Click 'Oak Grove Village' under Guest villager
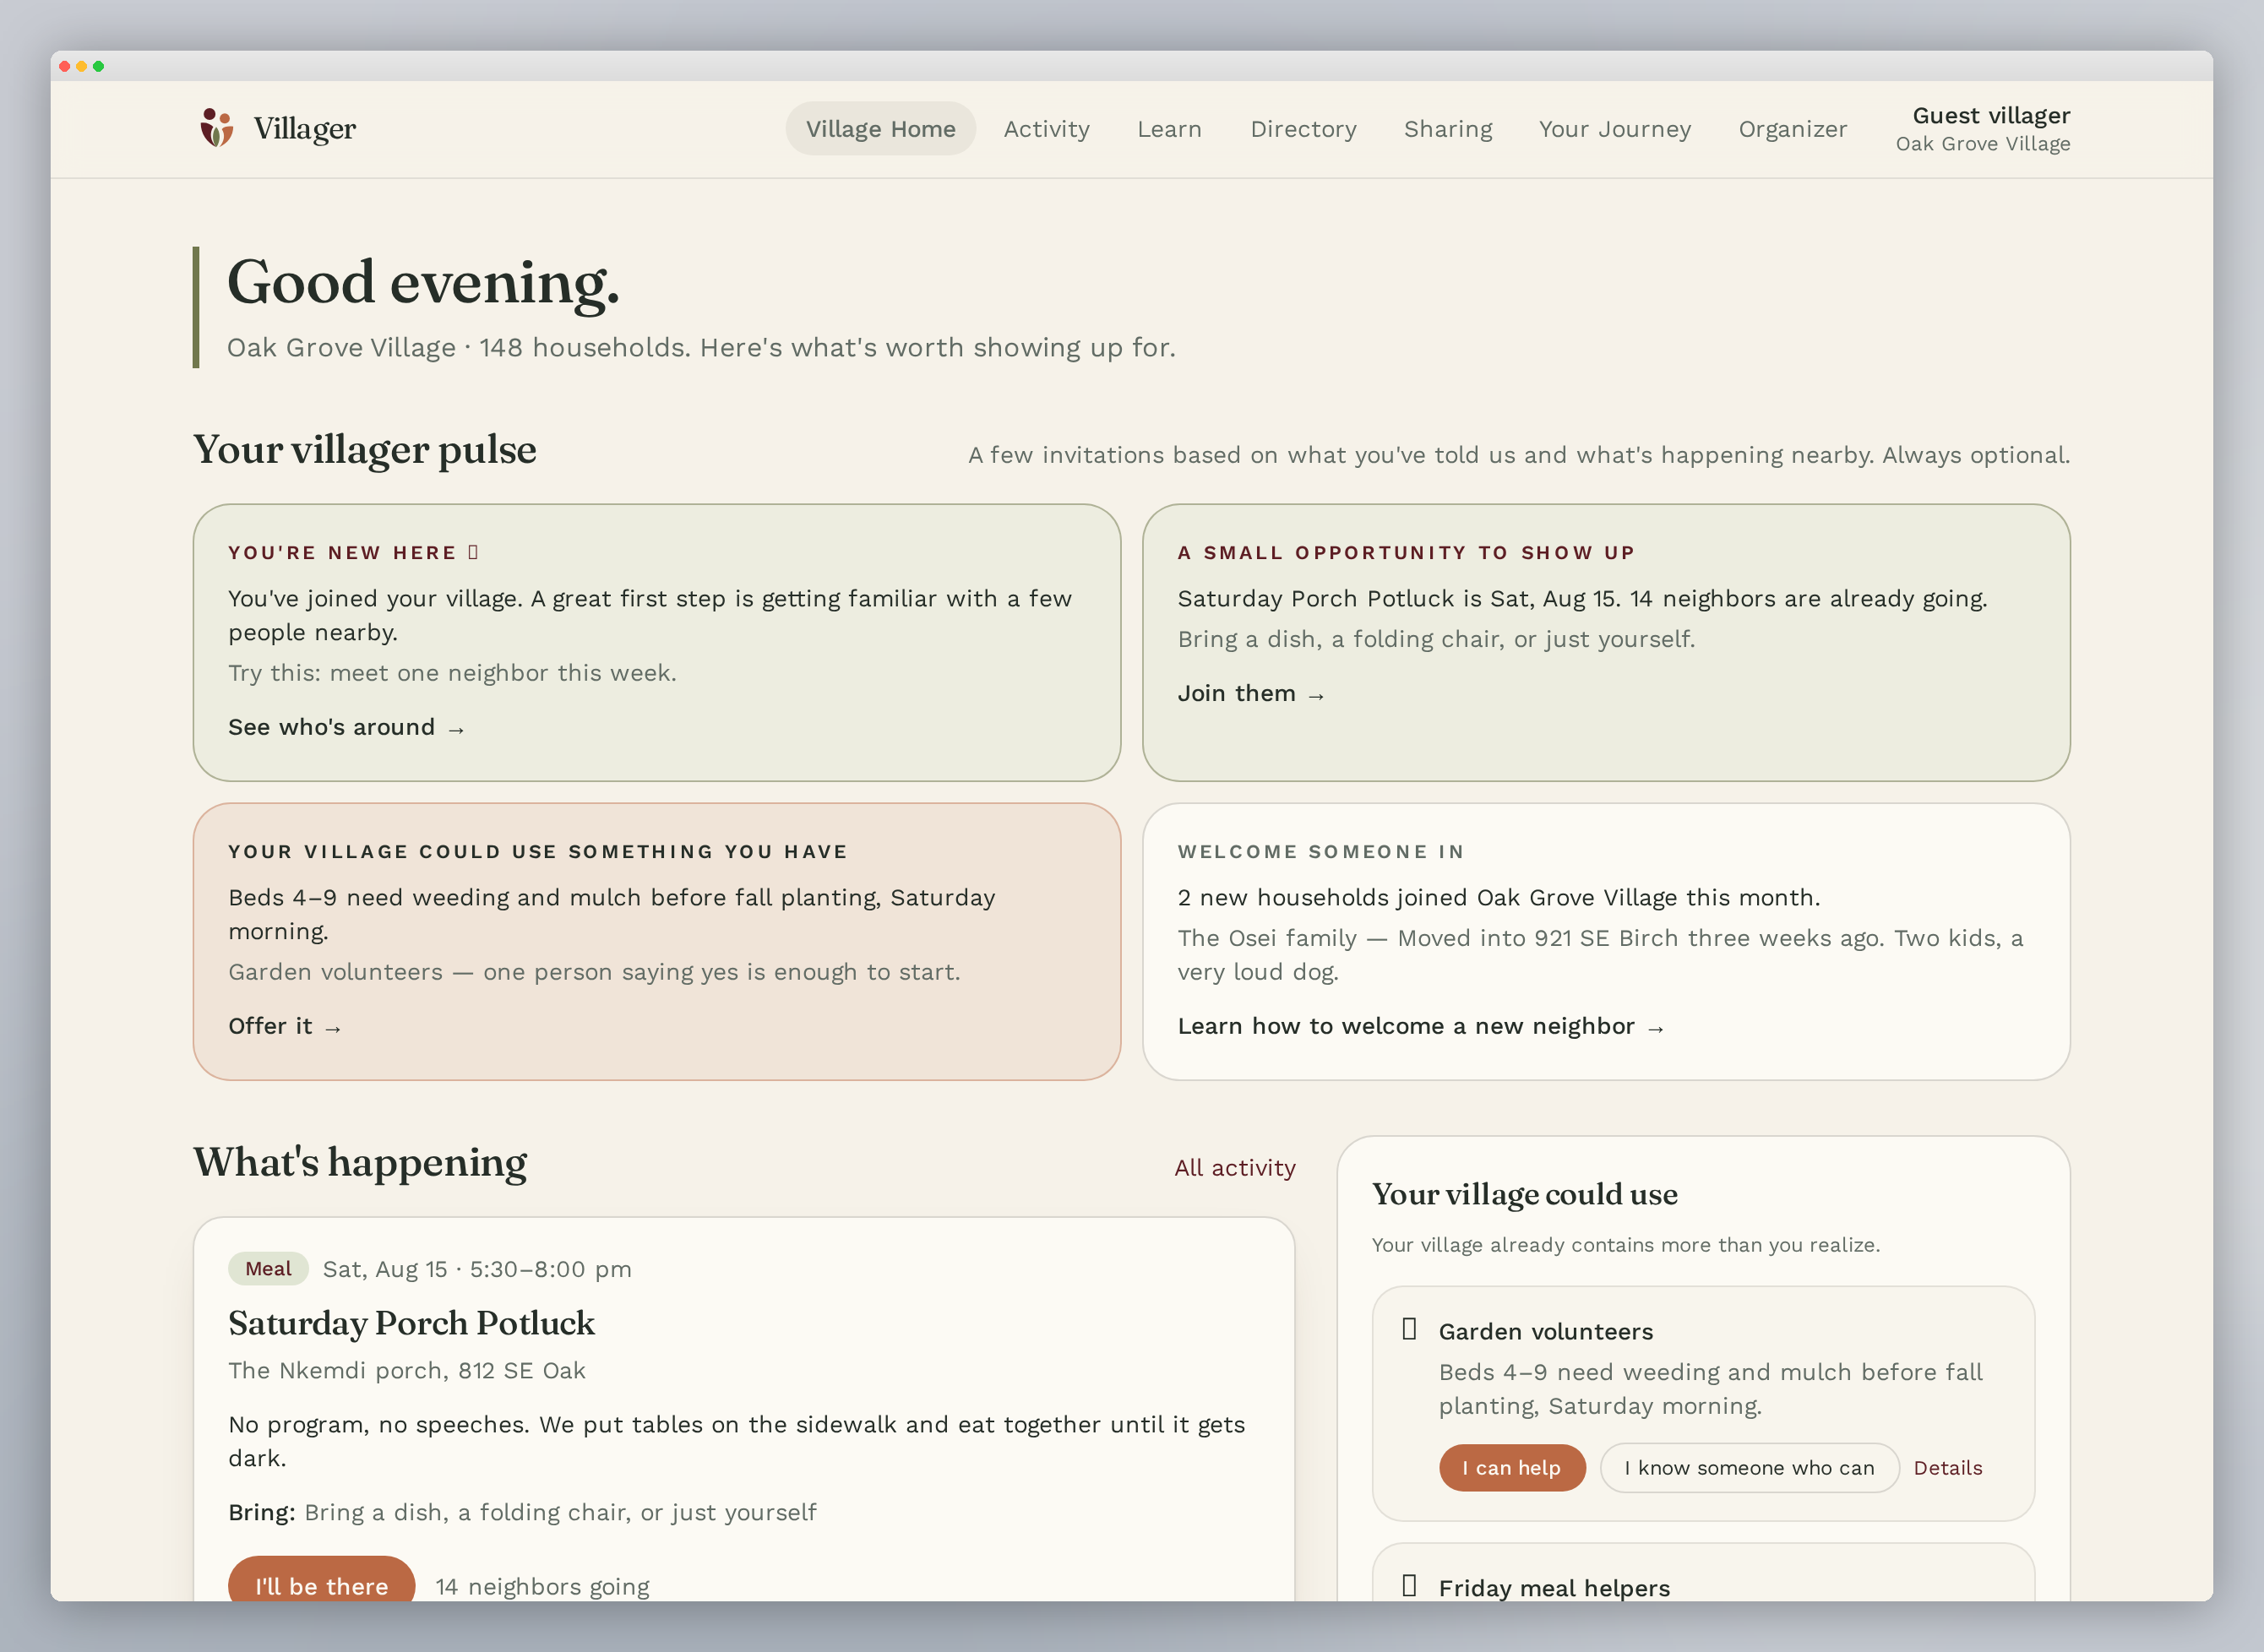The image size is (2264, 1652). pos(1982,144)
